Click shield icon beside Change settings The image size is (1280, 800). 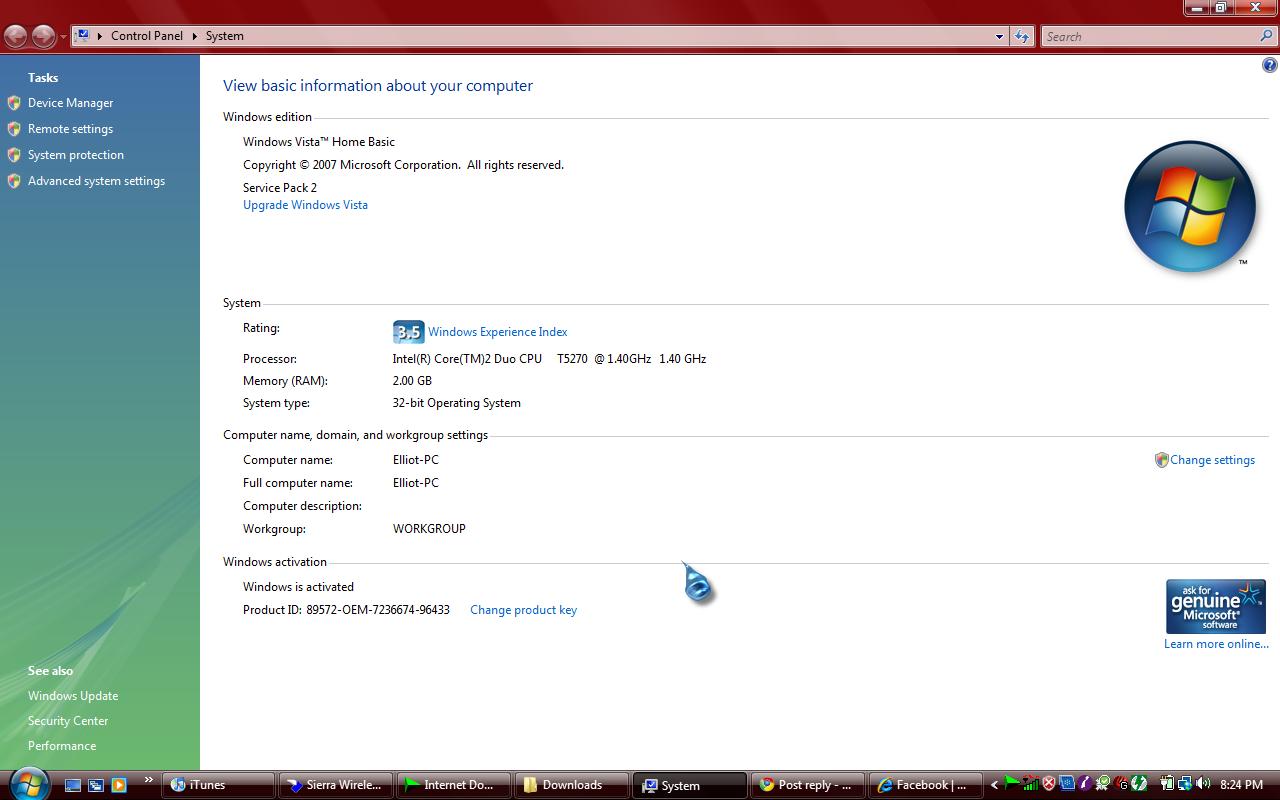point(1161,460)
